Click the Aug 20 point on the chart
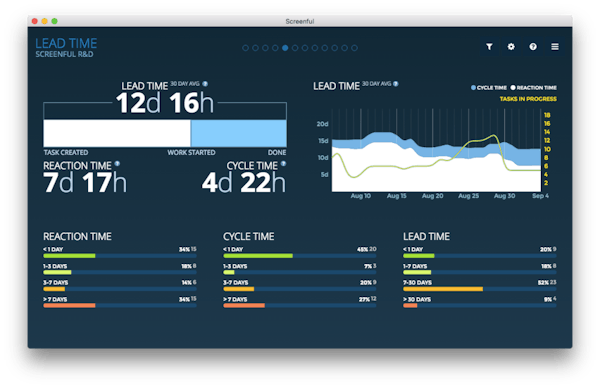600x388 pixels. (x=433, y=196)
